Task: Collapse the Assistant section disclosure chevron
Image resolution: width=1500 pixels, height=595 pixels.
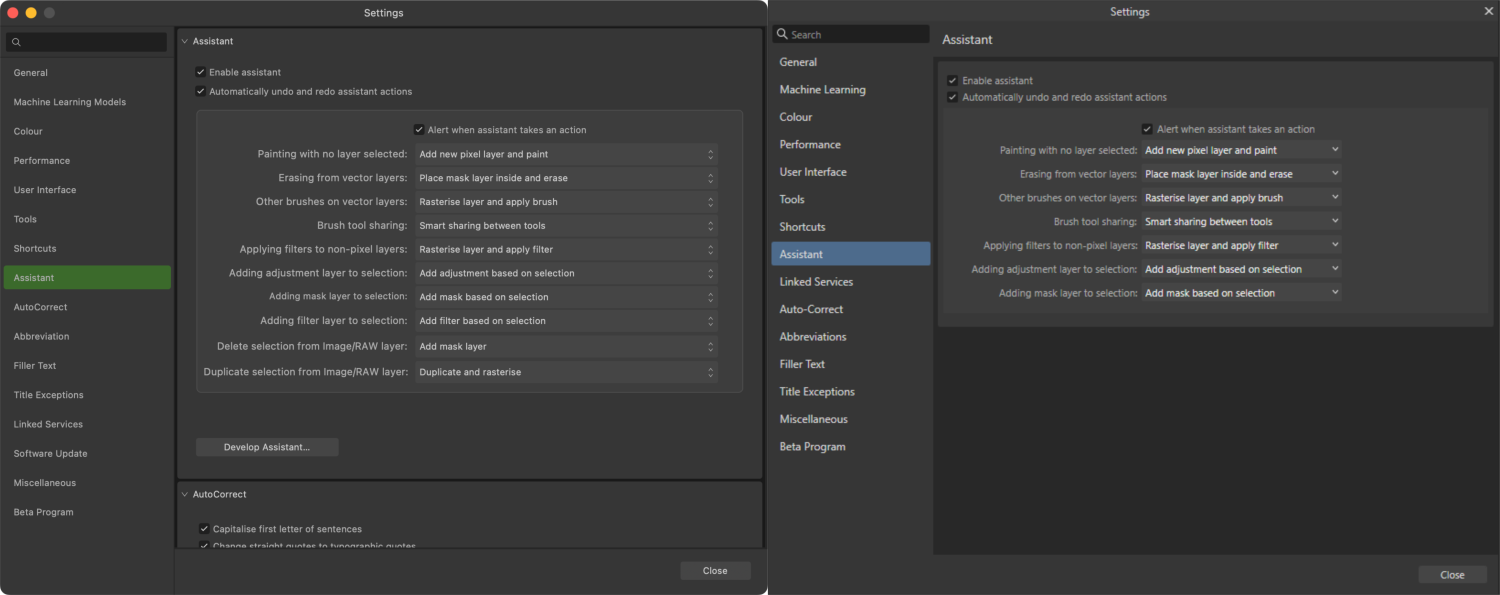Action: (x=184, y=41)
